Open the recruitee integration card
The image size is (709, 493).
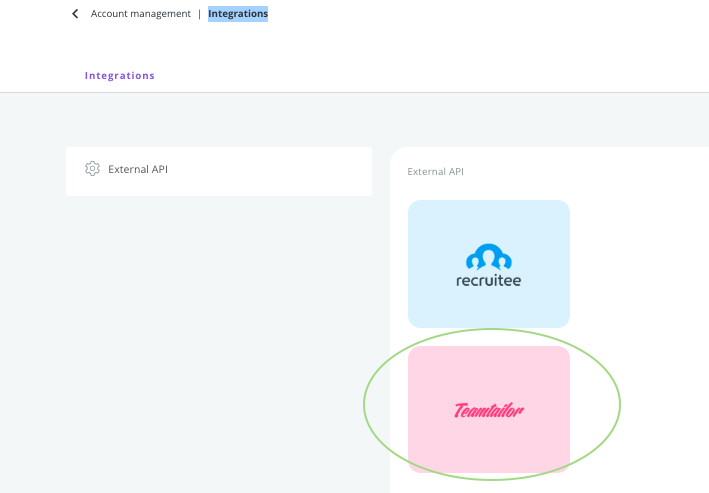(x=489, y=264)
